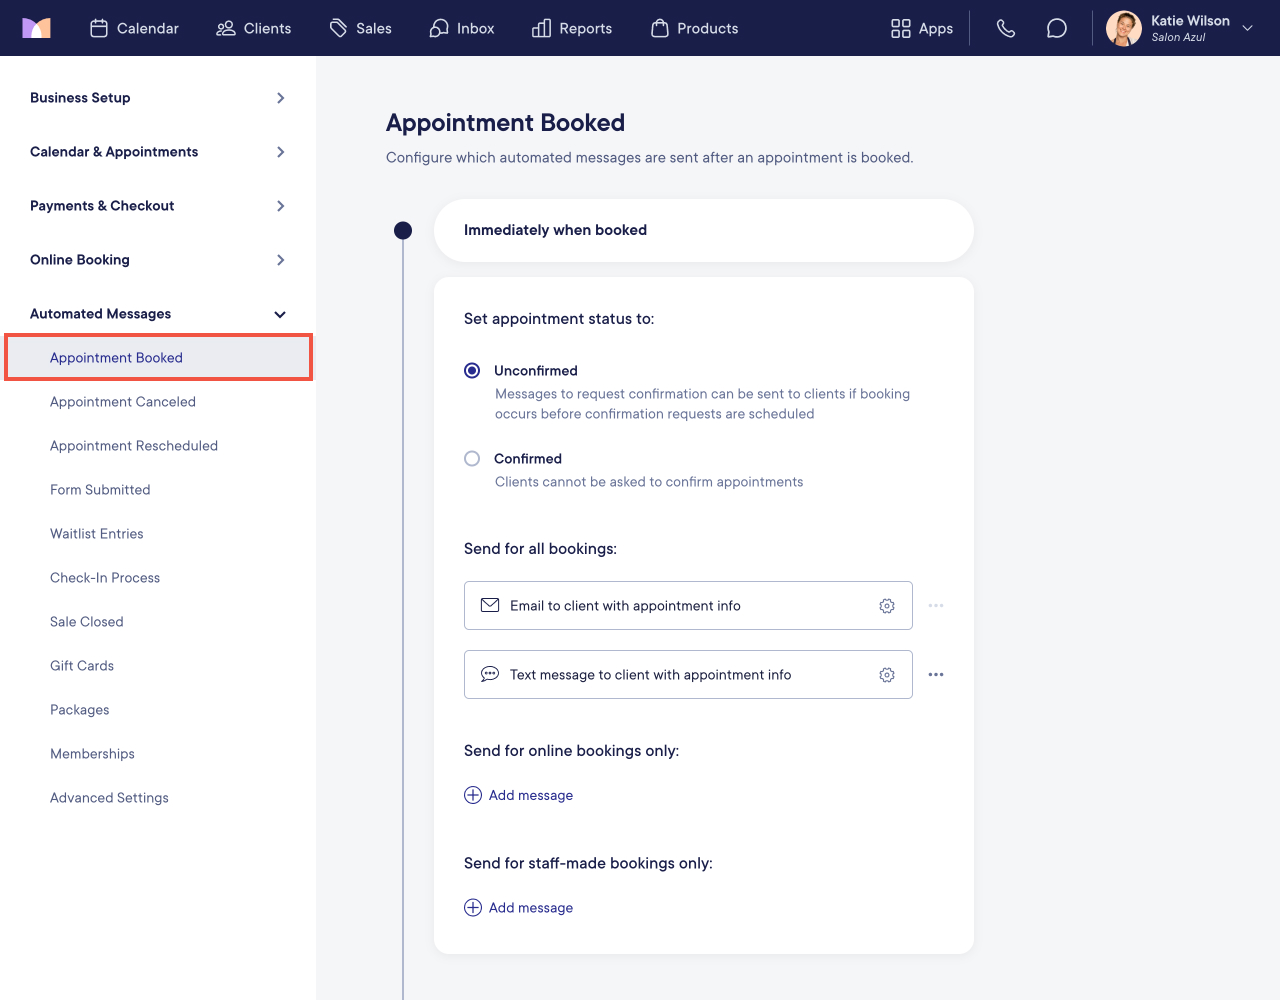Select the Confirmed status radio button

pos(472,458)
